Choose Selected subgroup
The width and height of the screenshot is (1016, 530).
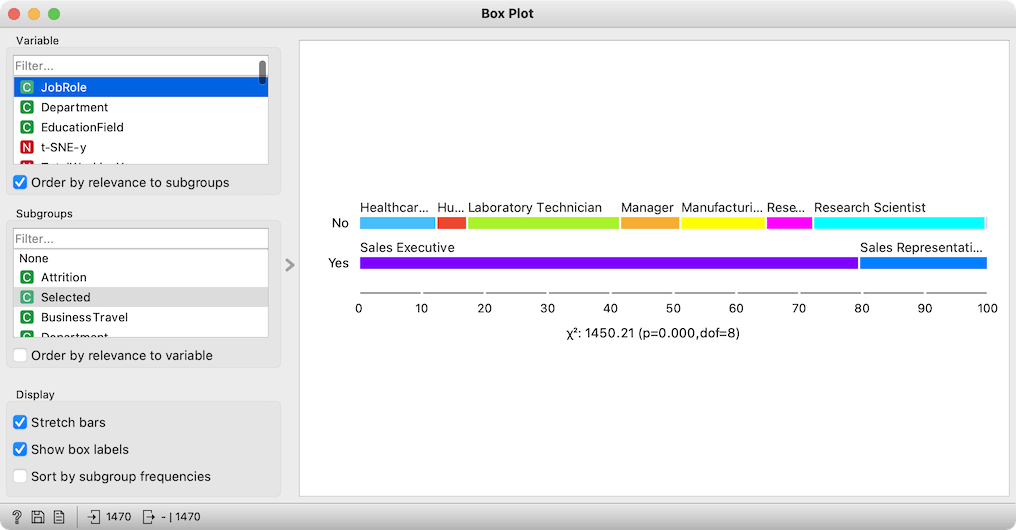(x=141, y=297)
